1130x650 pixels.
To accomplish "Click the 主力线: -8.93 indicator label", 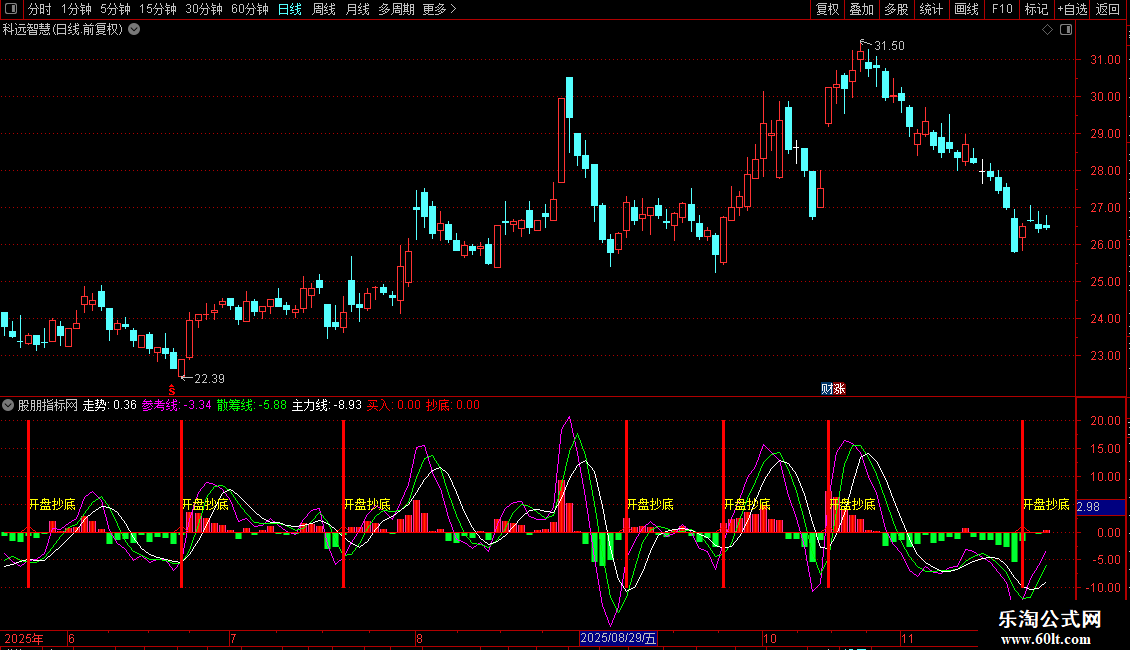I will click(x=326, y=405).
